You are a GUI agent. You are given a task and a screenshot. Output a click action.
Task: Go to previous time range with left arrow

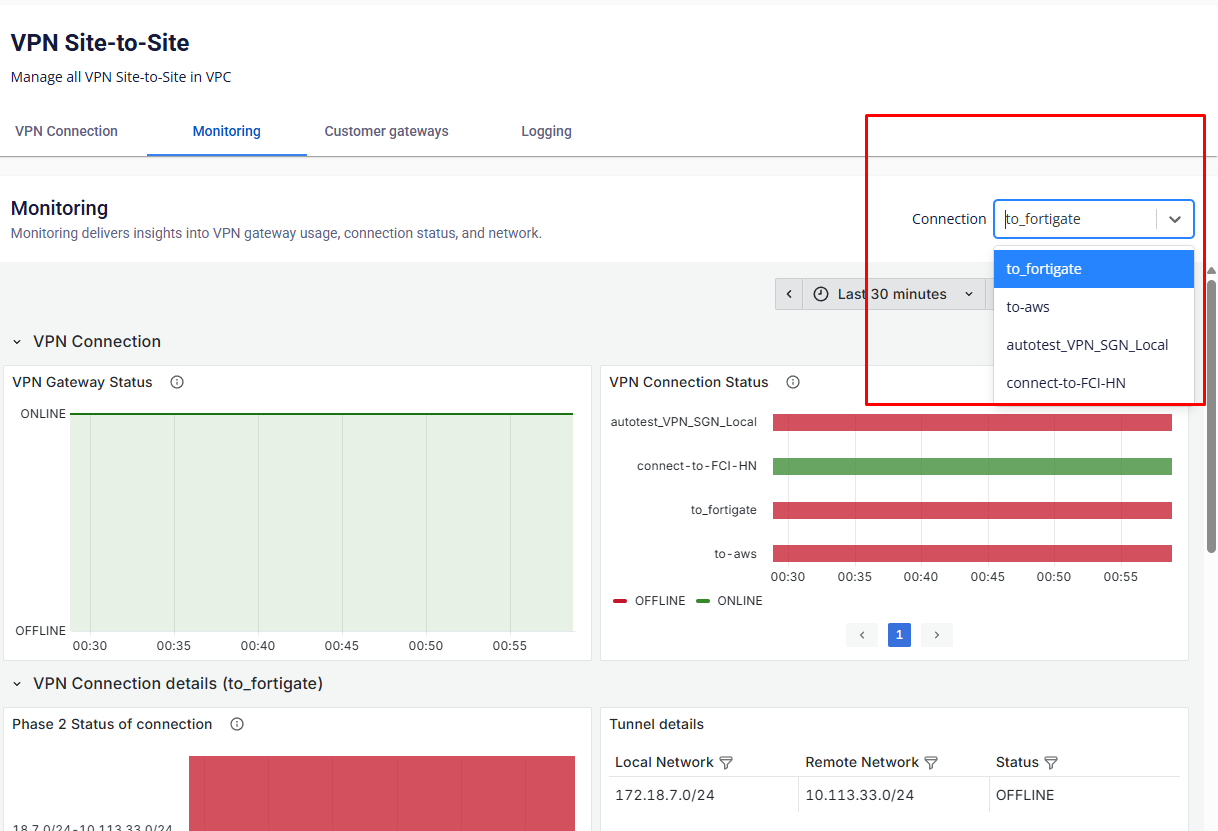789,294
